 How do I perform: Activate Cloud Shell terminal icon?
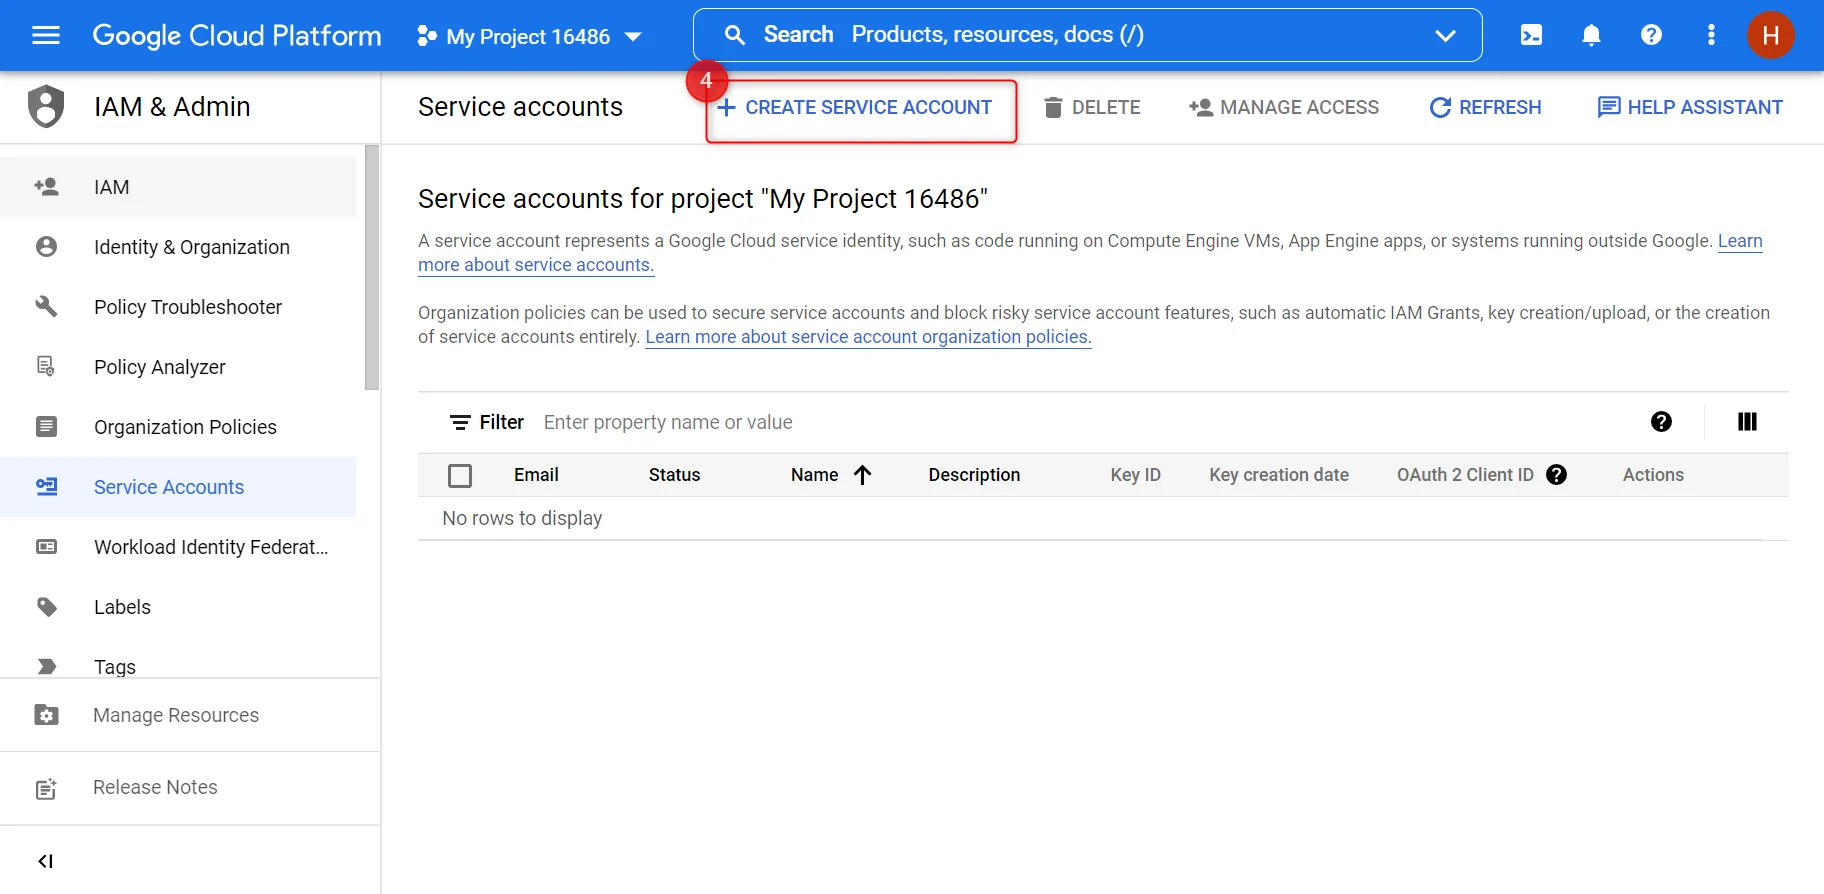(x=1531, y=35)
